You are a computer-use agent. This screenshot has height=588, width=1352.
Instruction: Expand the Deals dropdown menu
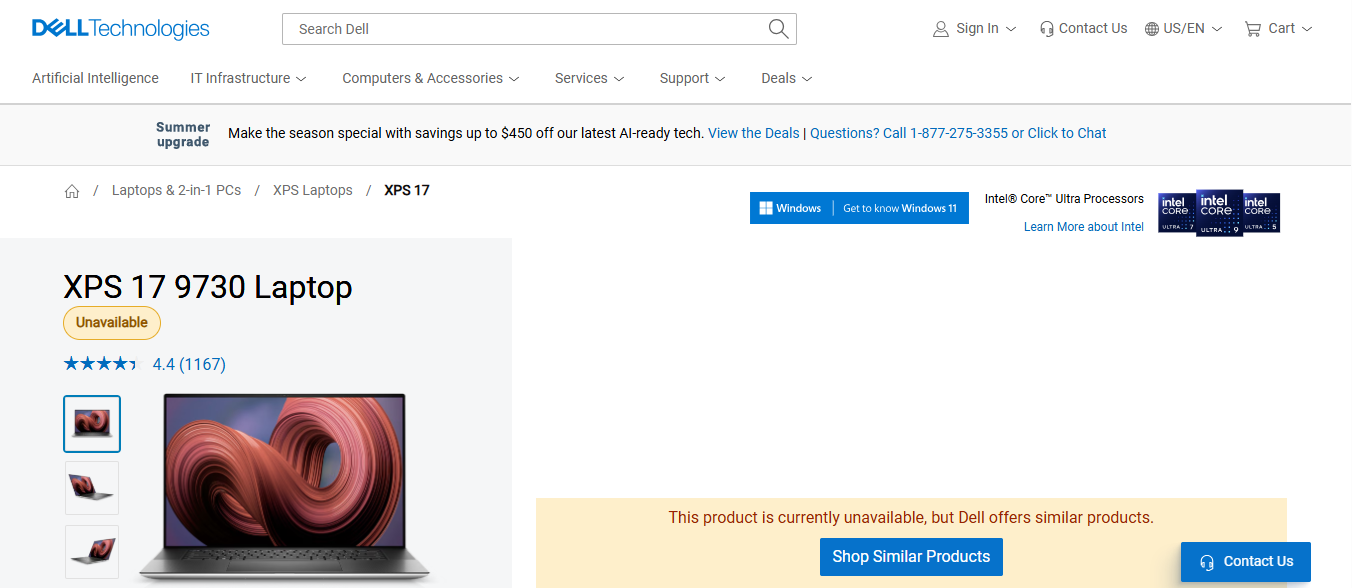(786, 78)
